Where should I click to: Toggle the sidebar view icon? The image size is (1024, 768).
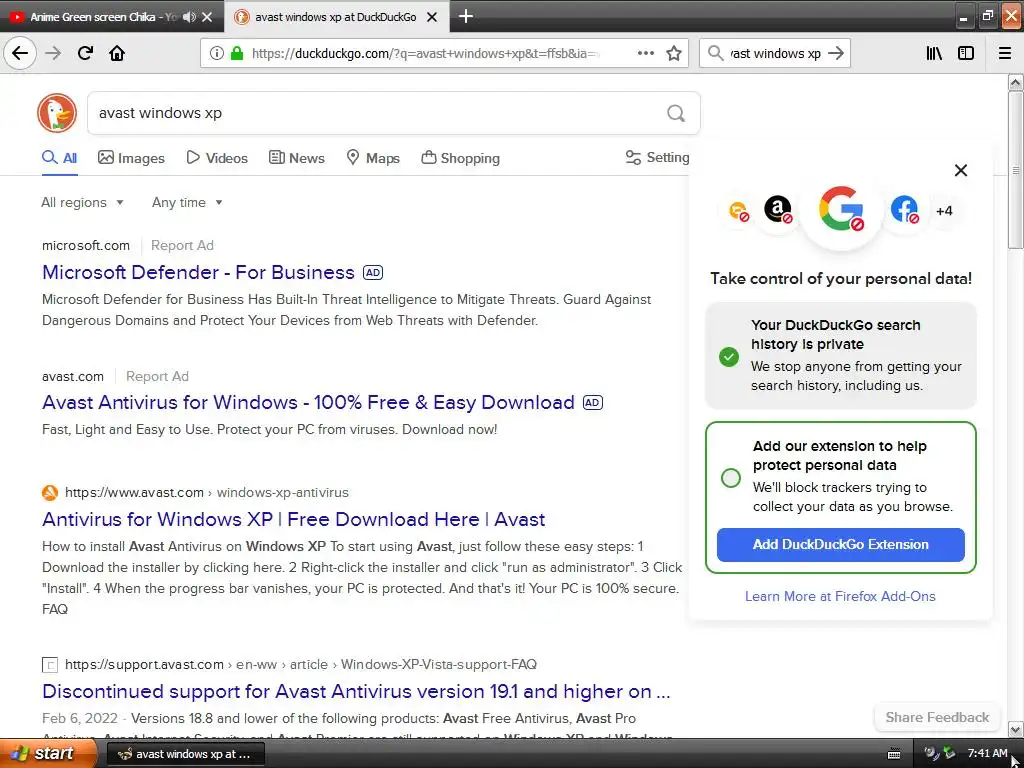pos(966,54)
